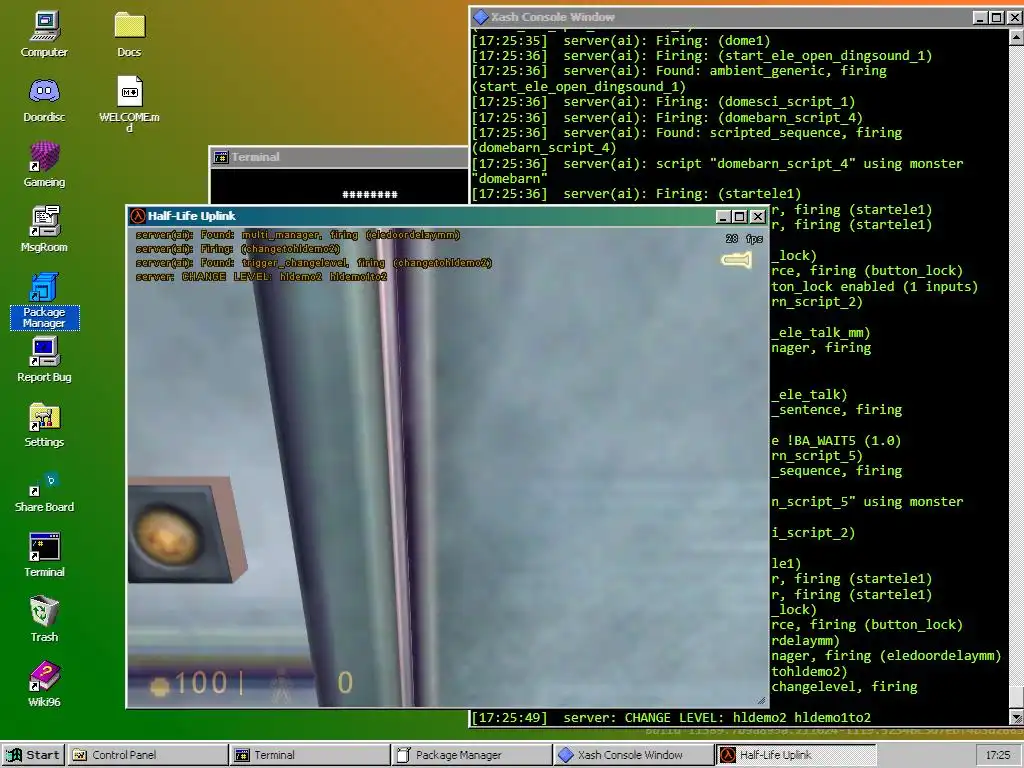Click console line 'e !BA_WAIT5 (1.0)'
This screenshot has width=1024, height=768.
click(x=836, y=441)
